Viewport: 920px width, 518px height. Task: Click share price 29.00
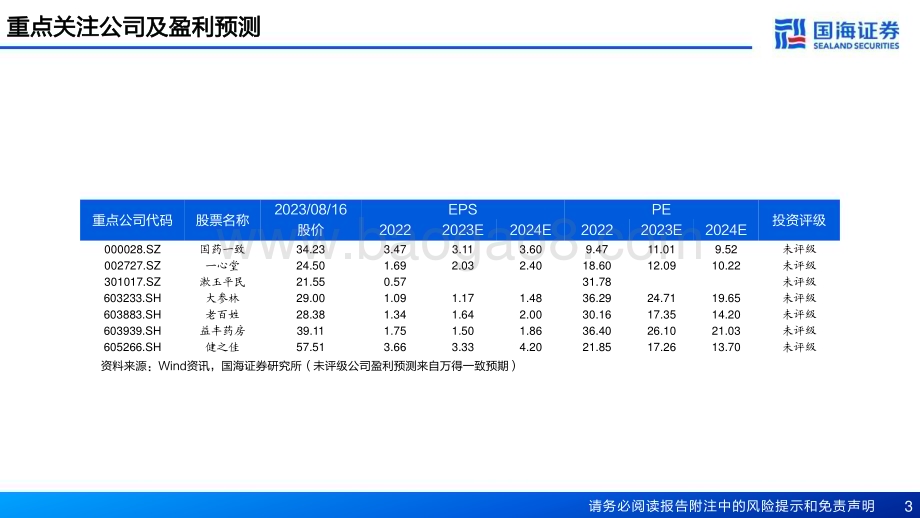click(x=310, y=298)
